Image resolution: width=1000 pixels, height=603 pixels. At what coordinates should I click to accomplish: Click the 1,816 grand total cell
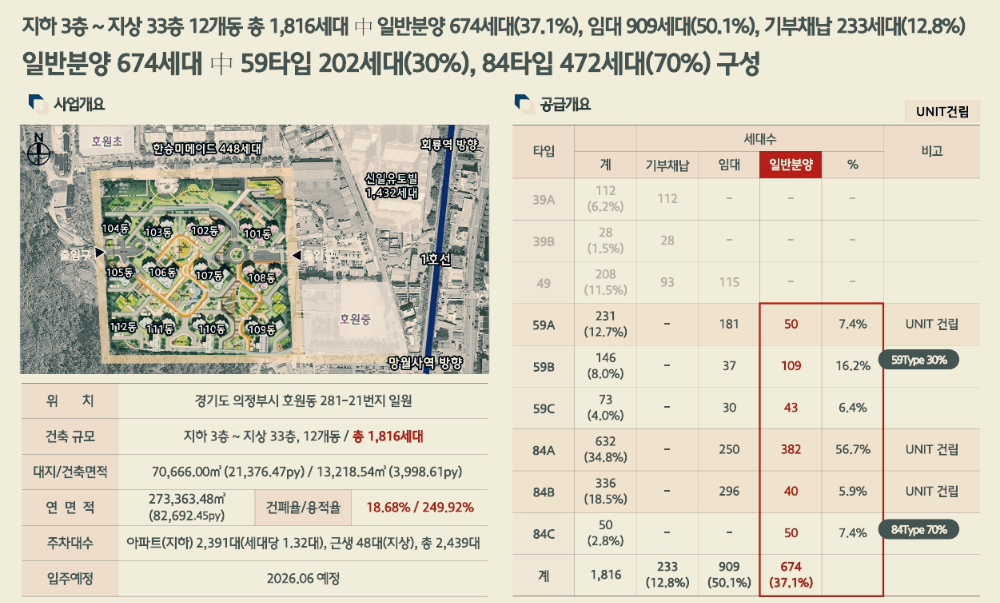(605, 575)
